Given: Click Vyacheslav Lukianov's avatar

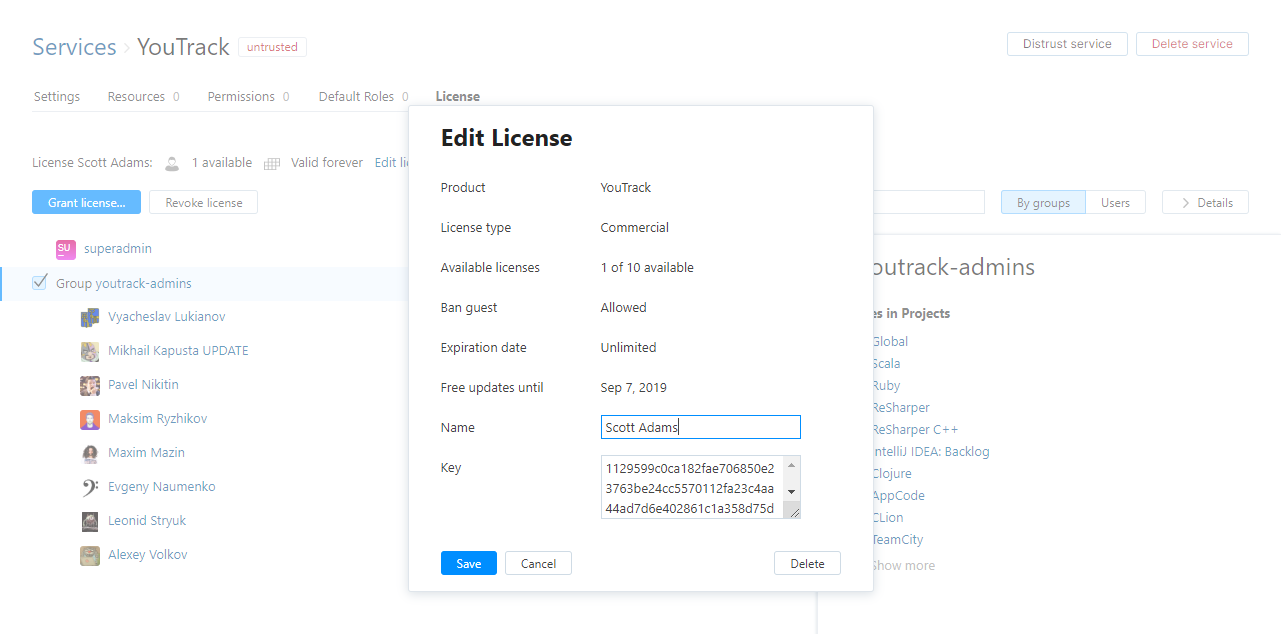Looking at the screenshot, I should pos(90,317).
